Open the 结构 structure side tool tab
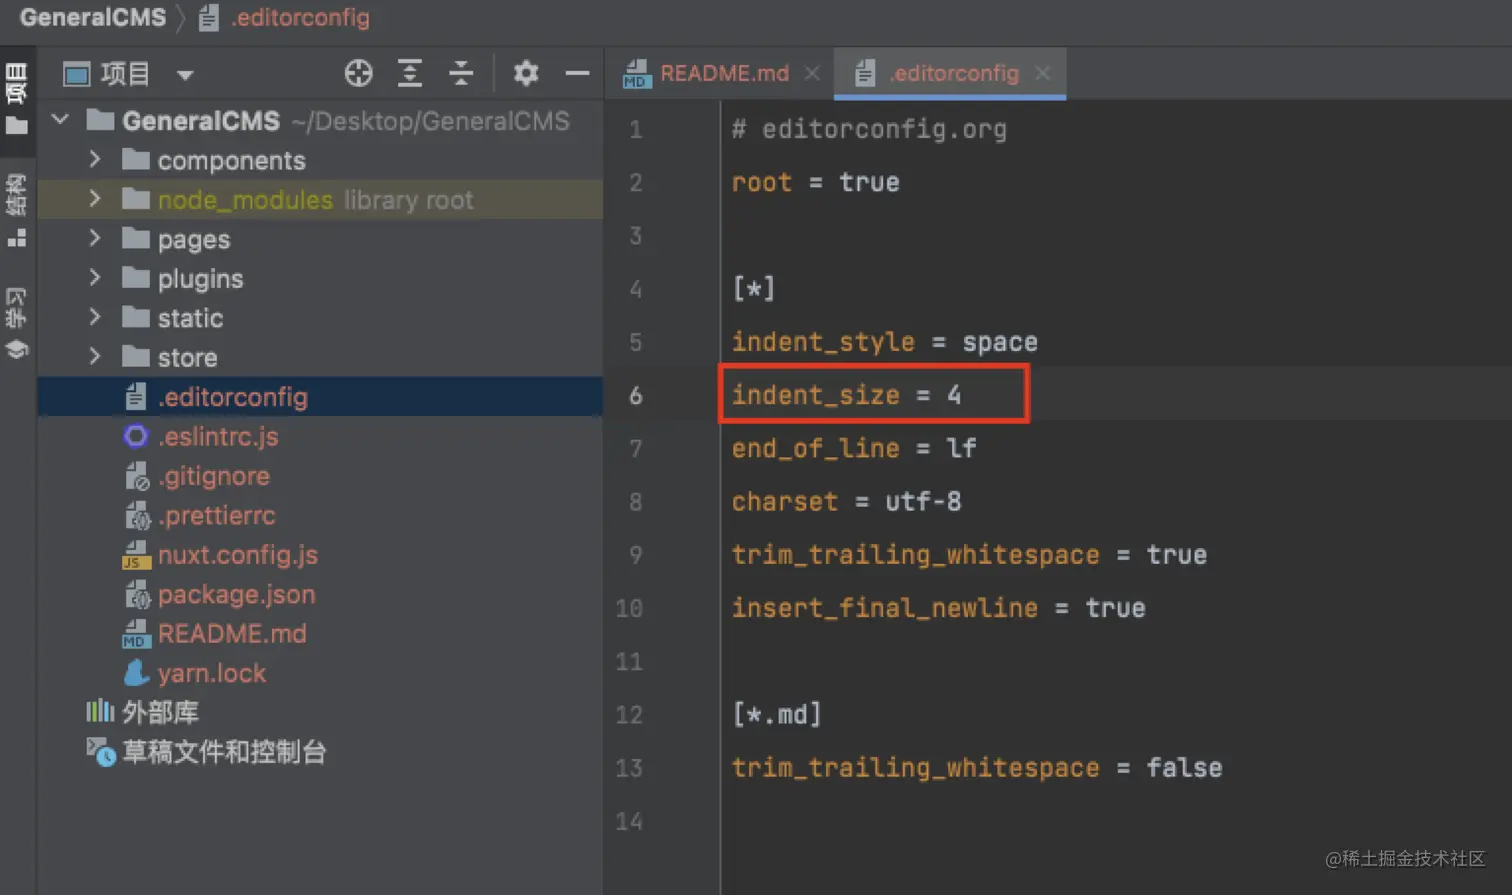This screenshot has width=1512, height=895. [17, 210]
